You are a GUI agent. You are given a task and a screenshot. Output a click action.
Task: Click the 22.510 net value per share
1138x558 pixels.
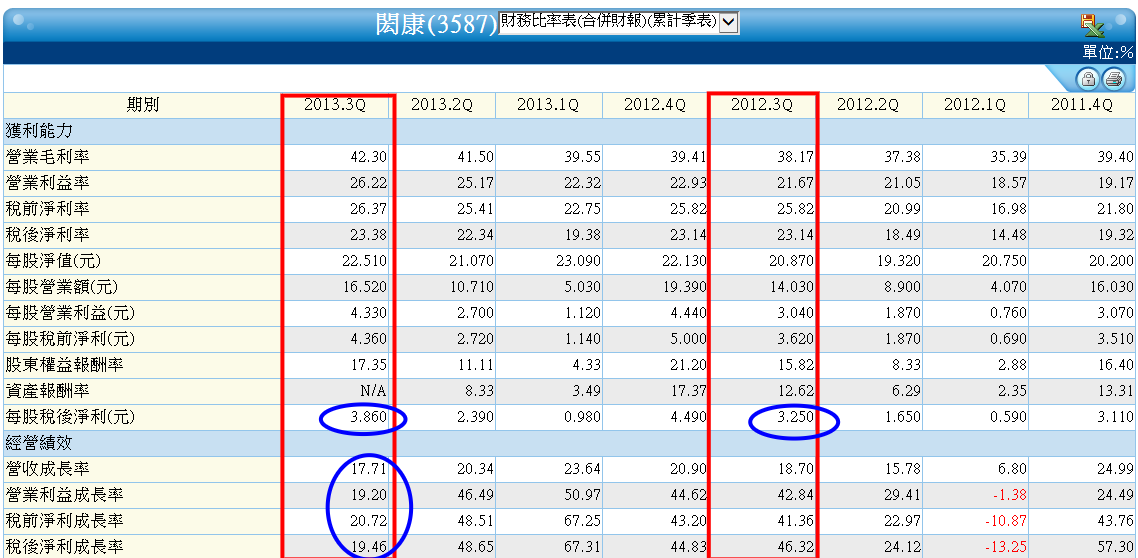(364, 261)
